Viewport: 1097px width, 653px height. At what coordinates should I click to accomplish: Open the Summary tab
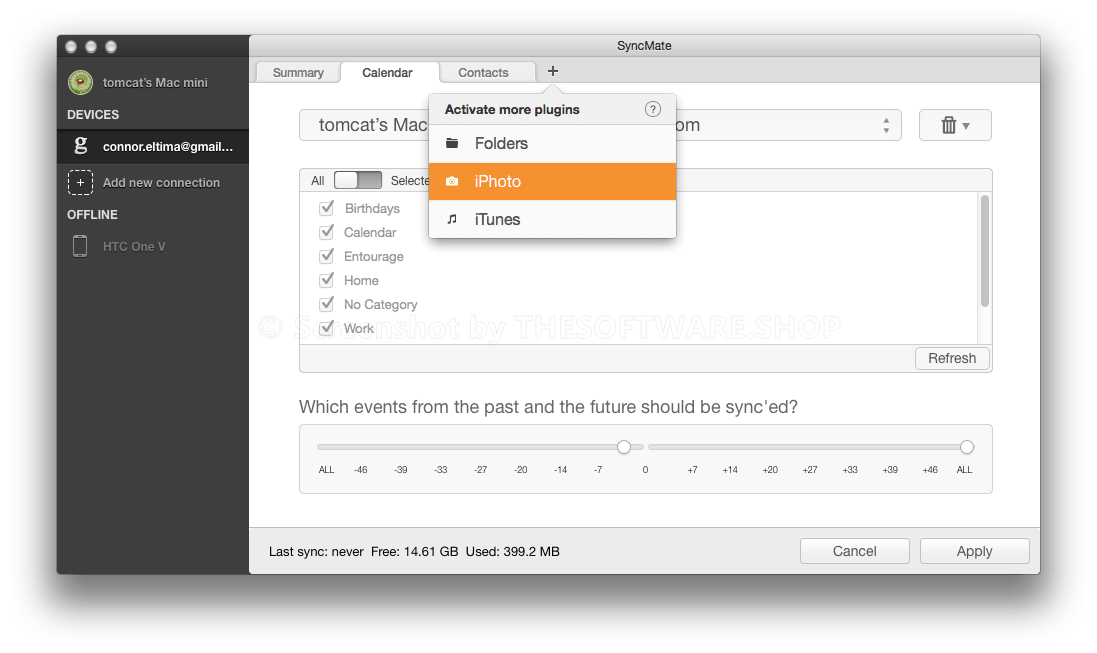point(297,71)
